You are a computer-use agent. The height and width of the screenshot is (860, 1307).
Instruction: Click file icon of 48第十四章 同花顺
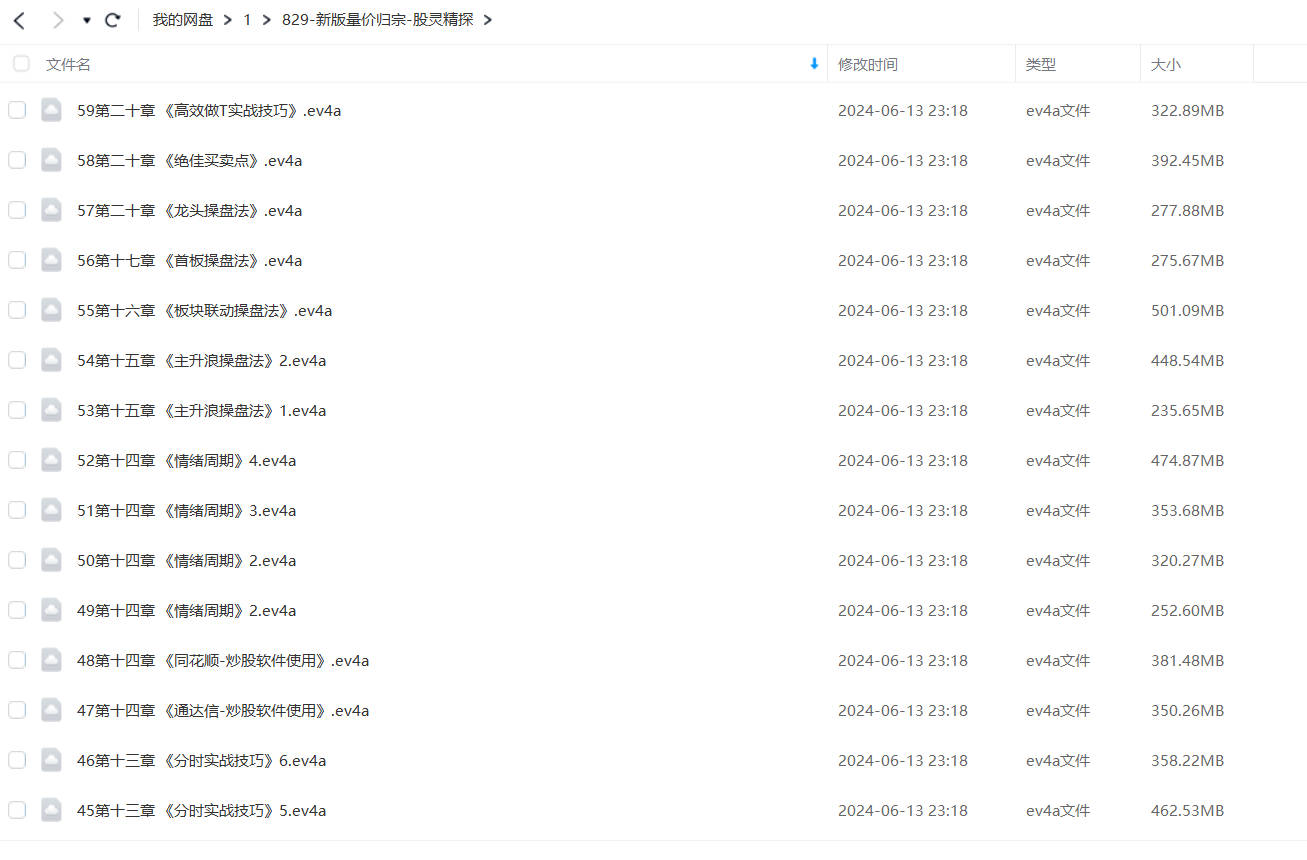(x=51, y=660)
